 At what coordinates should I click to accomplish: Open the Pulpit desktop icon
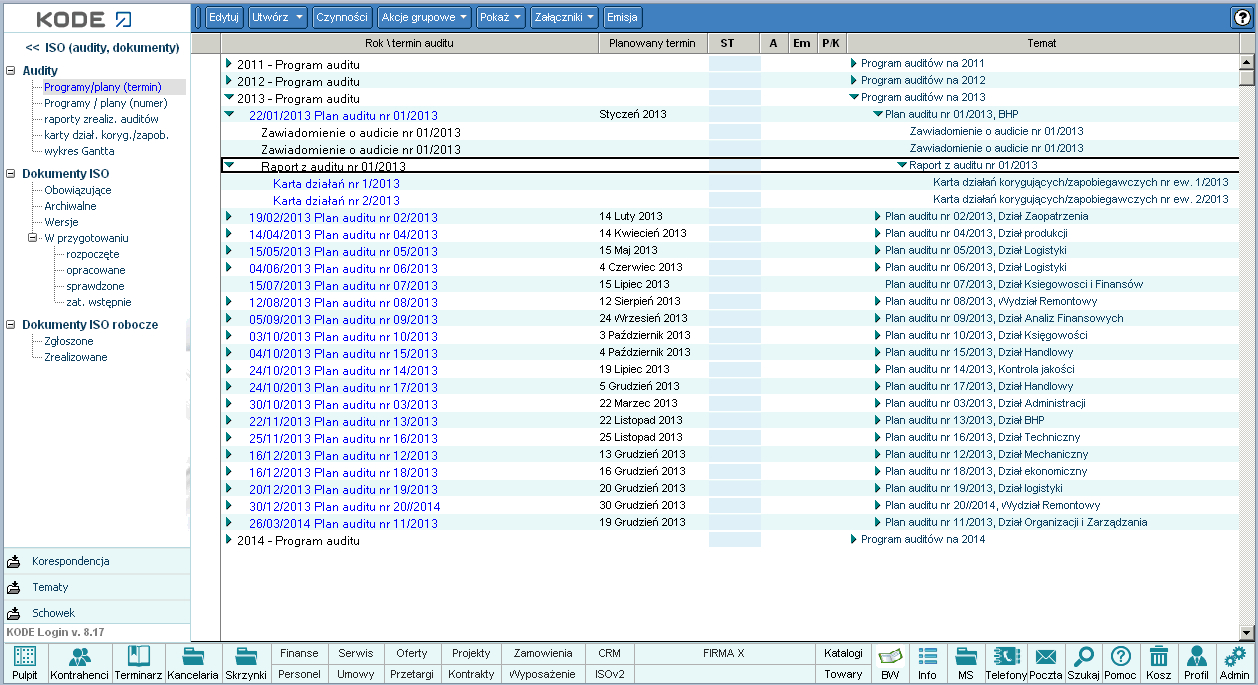click(x=25, y=663)
